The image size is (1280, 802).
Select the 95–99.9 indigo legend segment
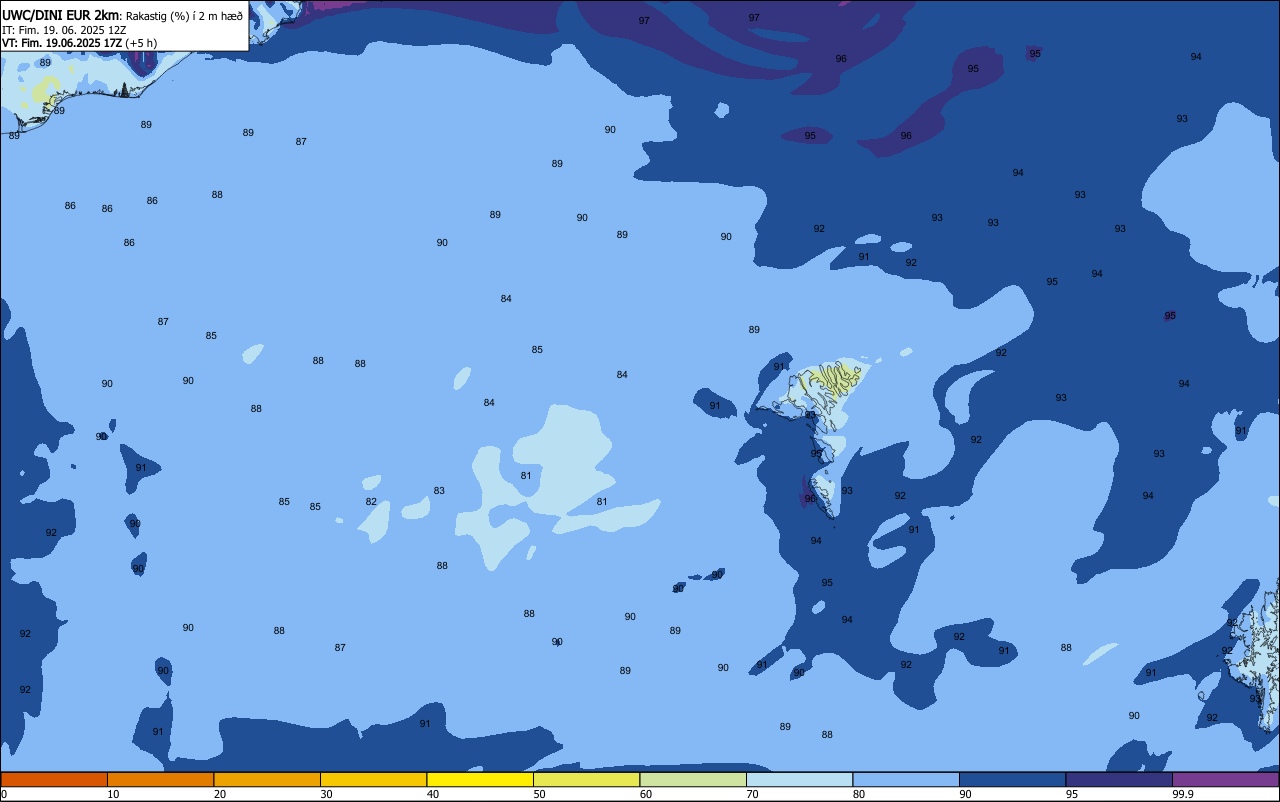click(1119, 779)
